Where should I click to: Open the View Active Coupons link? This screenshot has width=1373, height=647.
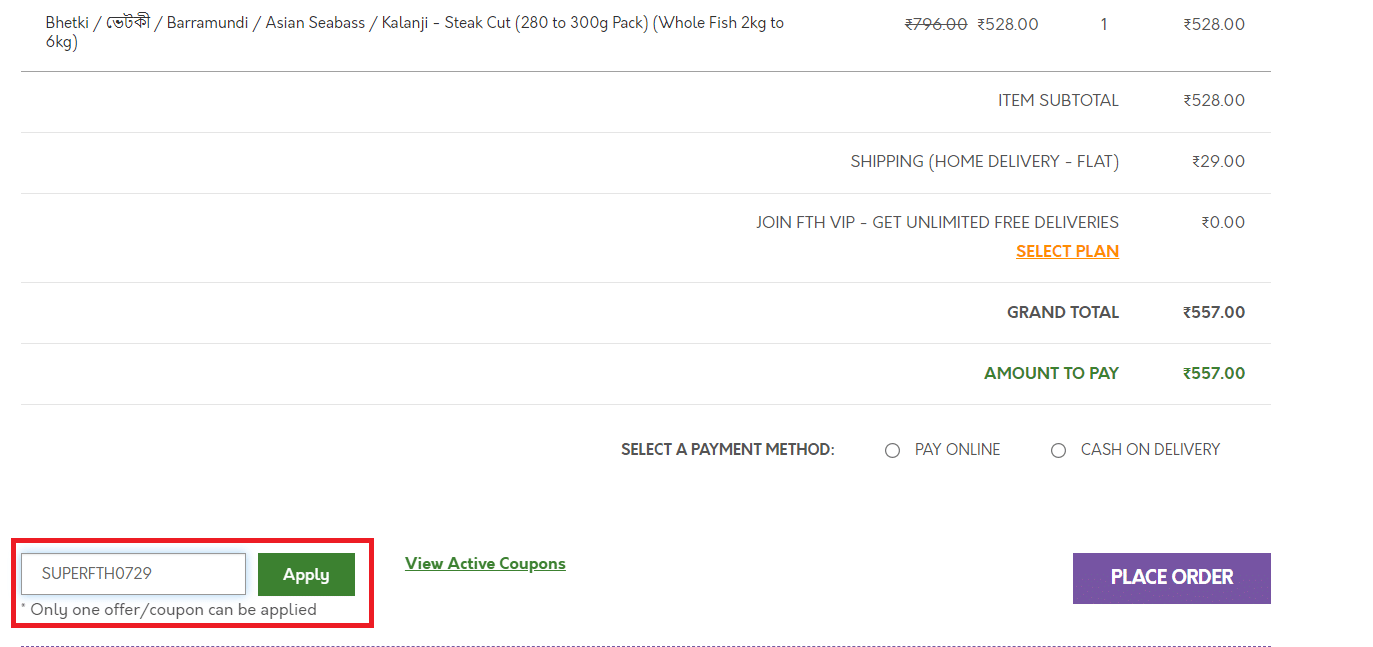pyautogui.click(x=485, y=564)
